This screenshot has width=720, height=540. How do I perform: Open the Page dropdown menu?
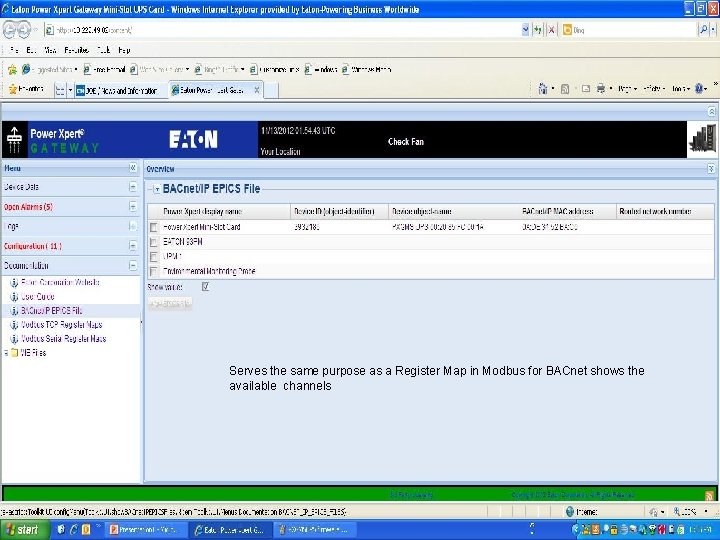(x=627, y=89)
